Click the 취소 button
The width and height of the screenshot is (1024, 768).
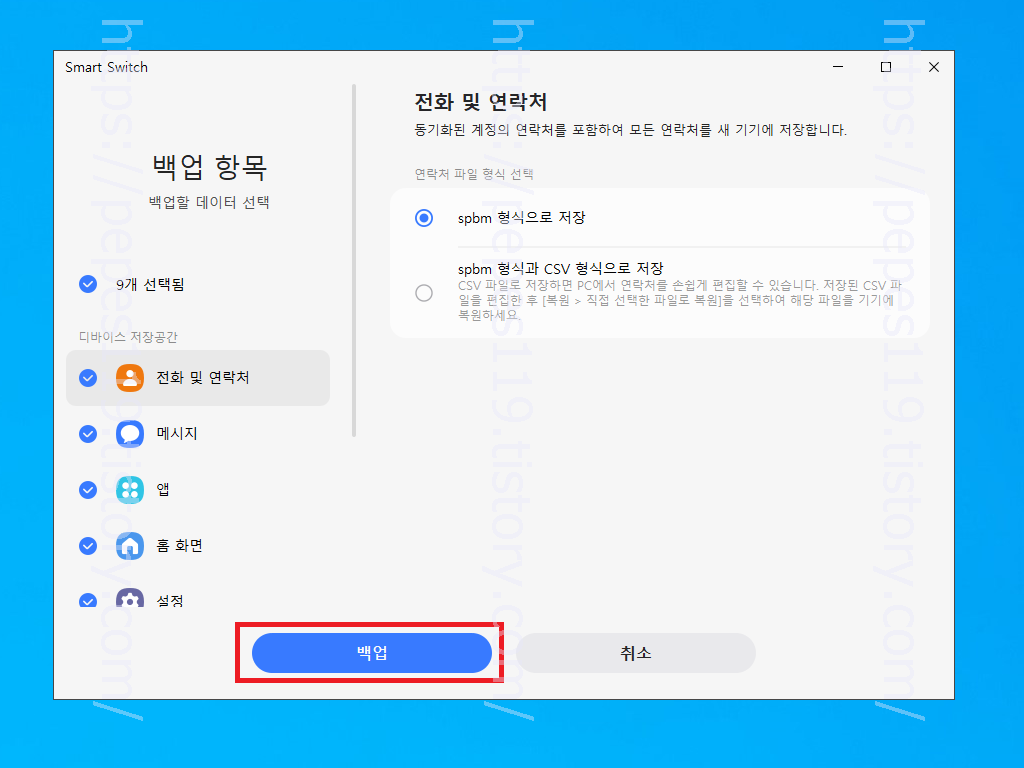click(x=635, y=652)
